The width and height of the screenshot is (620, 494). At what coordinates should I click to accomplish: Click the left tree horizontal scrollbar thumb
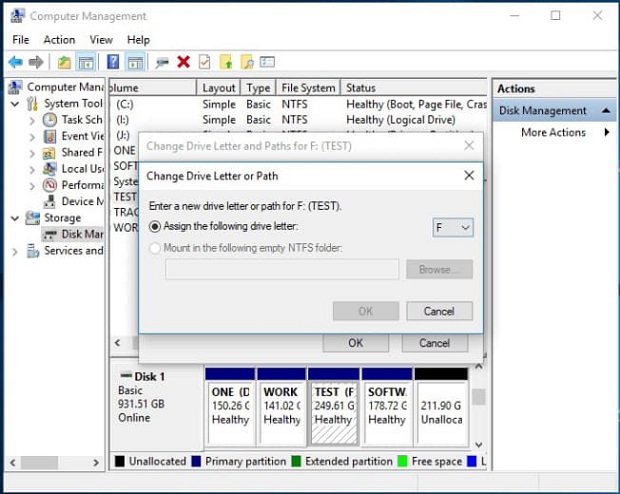tap(40, 462)
